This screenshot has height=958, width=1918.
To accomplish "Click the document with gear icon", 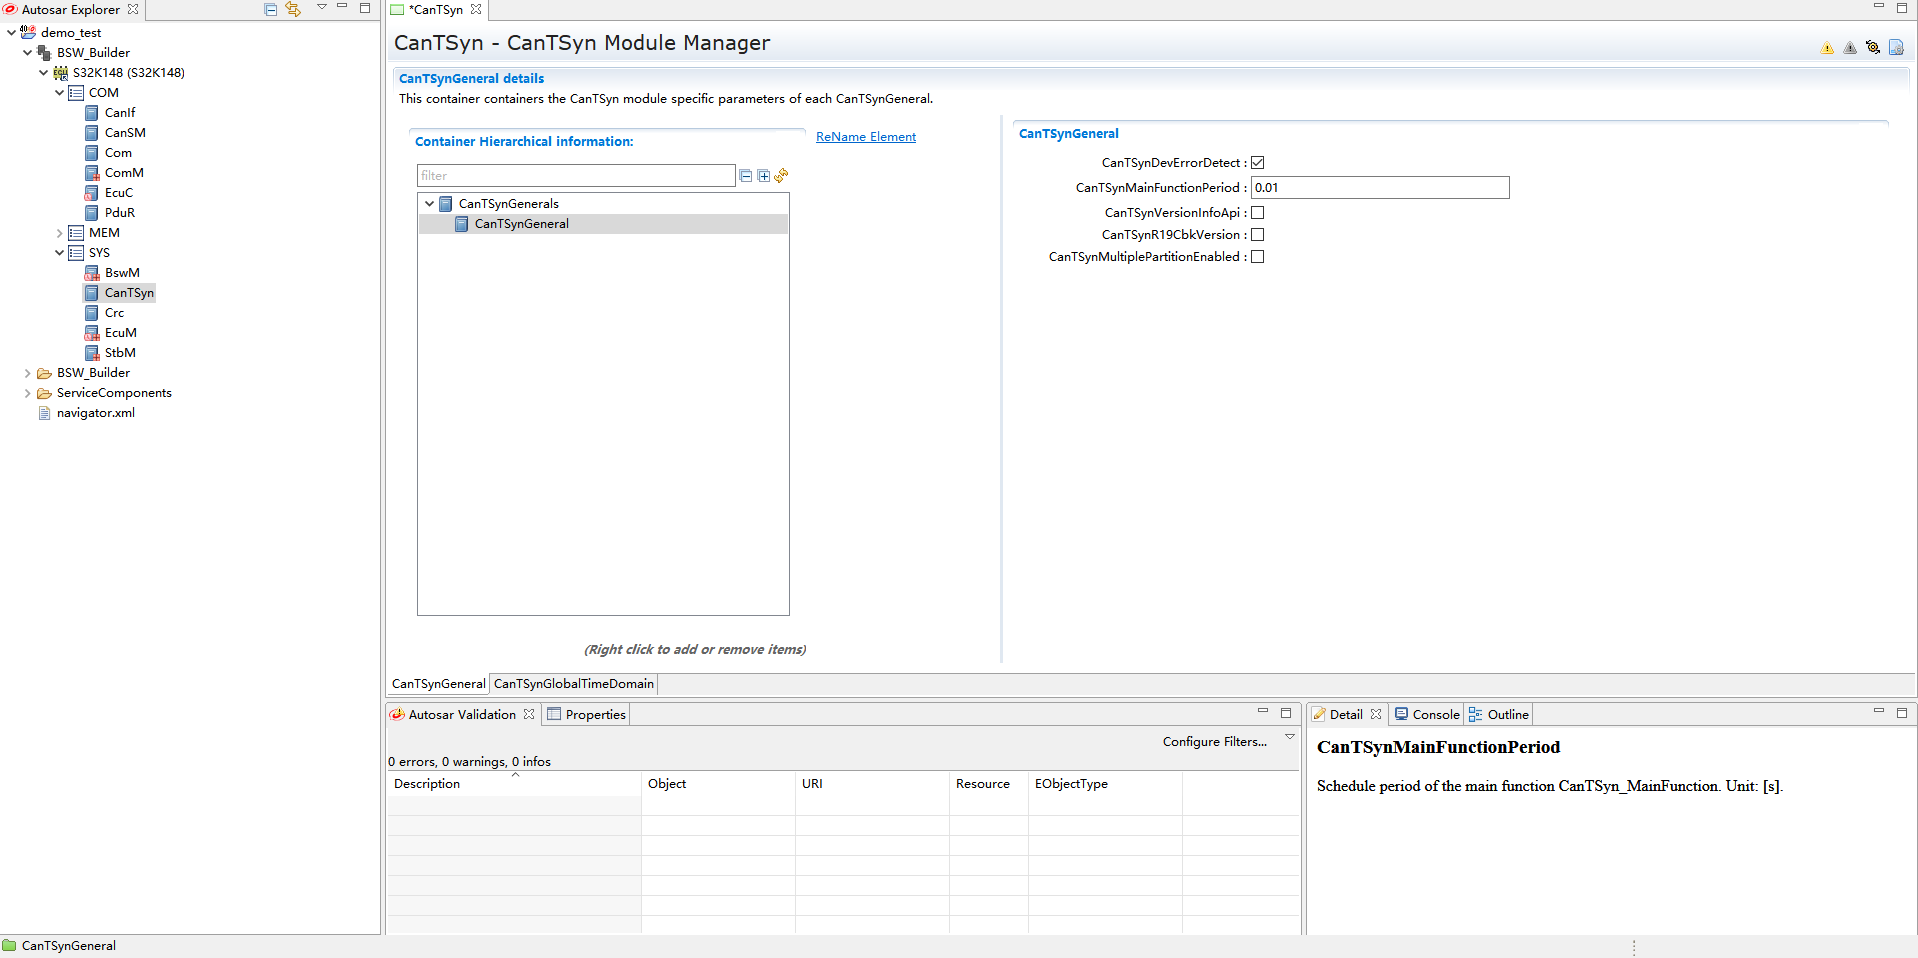I will click(x=1896, y=48).
